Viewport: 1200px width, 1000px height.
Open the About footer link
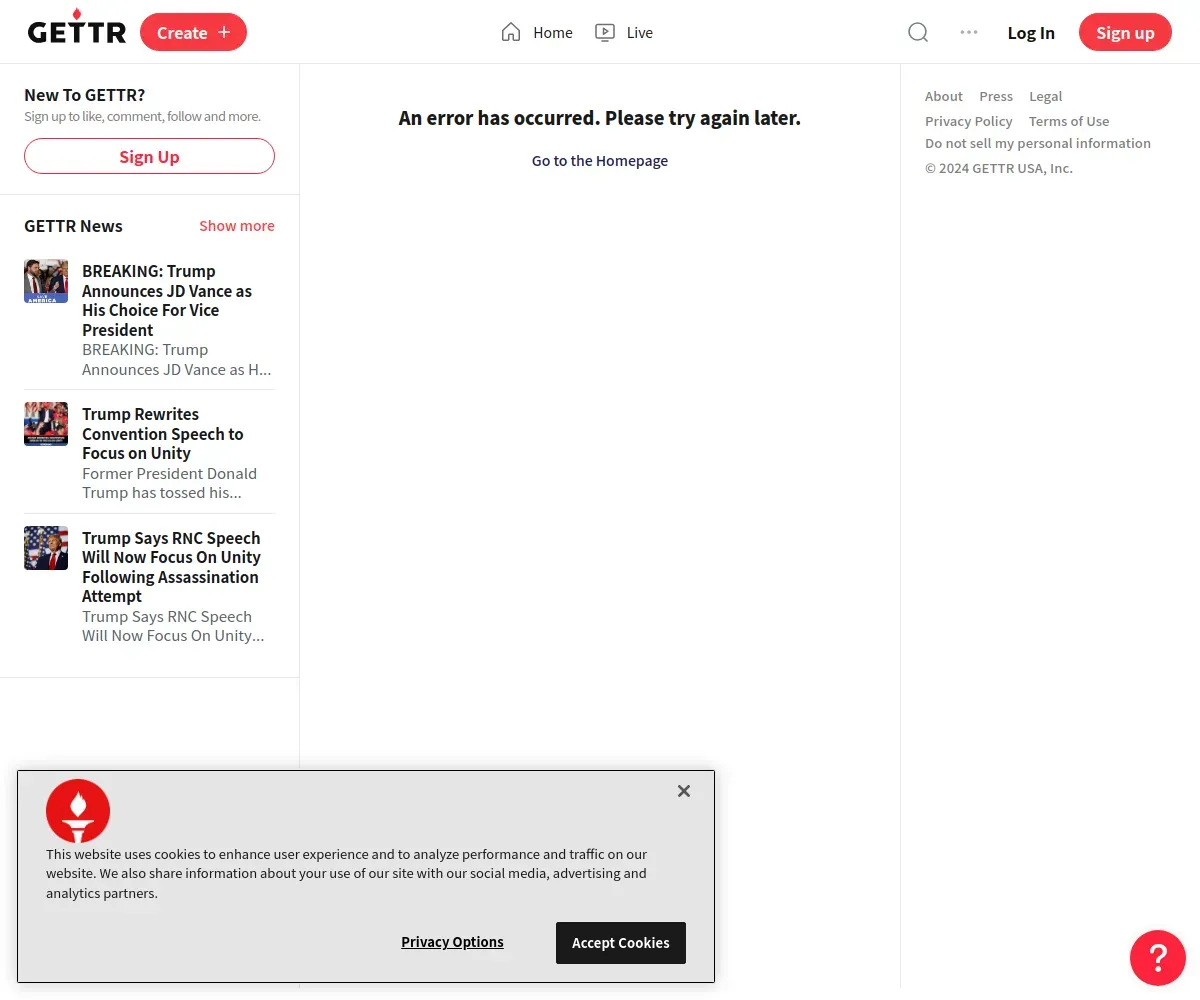(944, 96)
